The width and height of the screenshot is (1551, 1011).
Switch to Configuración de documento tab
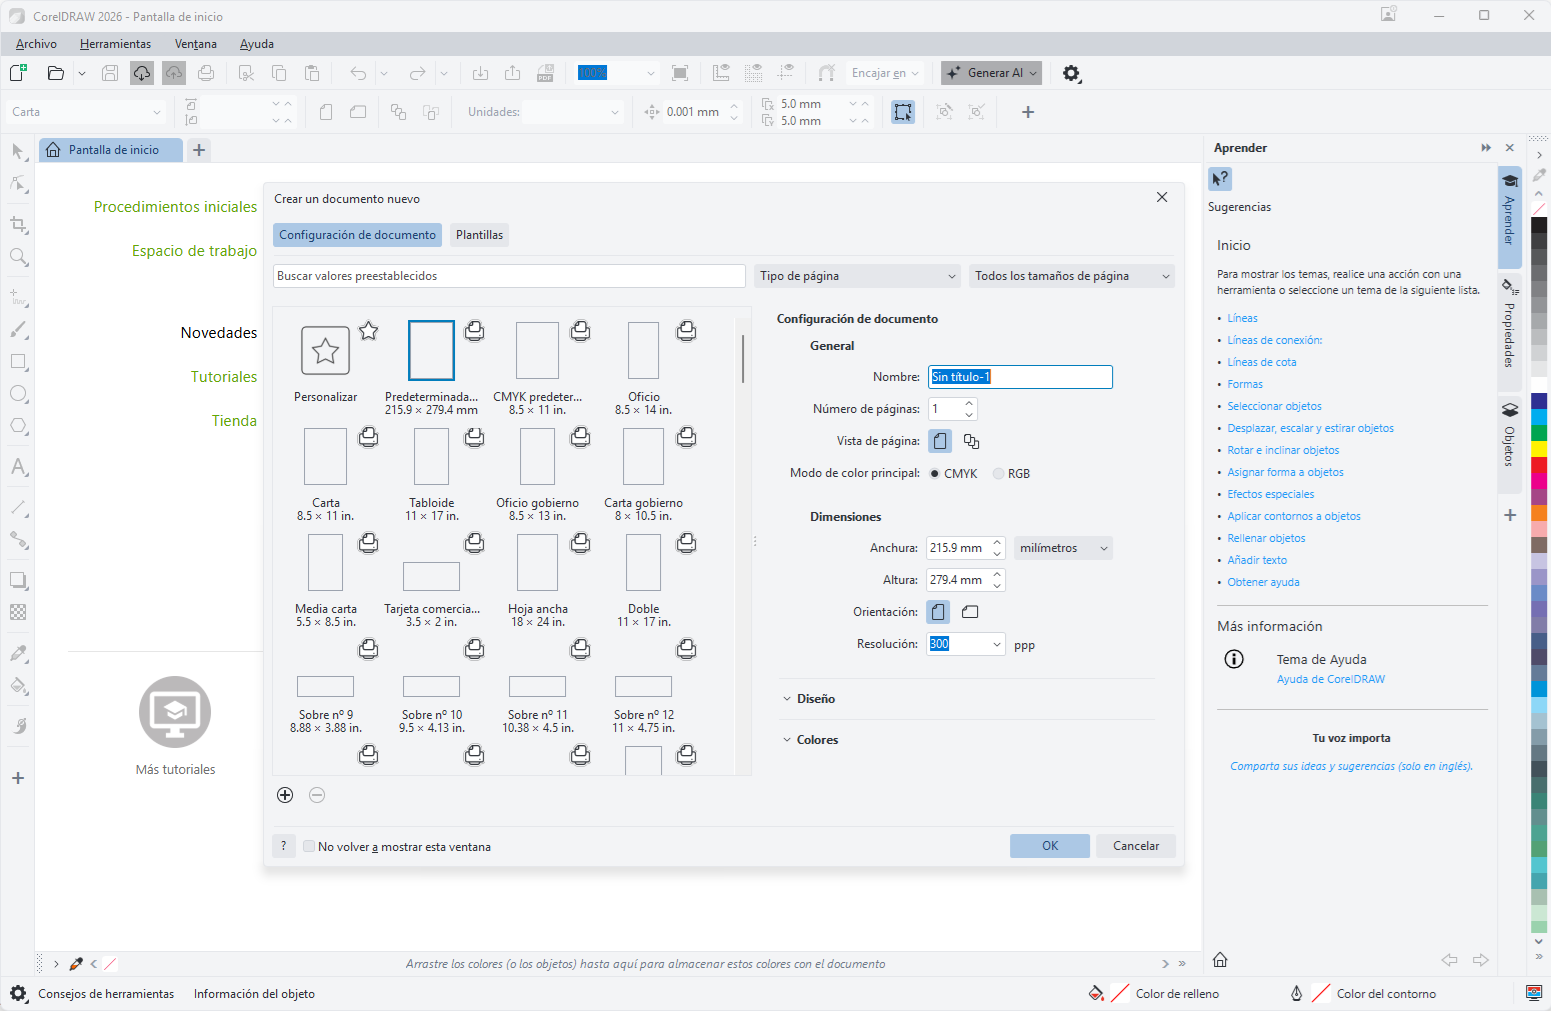(x=357, y=235)
